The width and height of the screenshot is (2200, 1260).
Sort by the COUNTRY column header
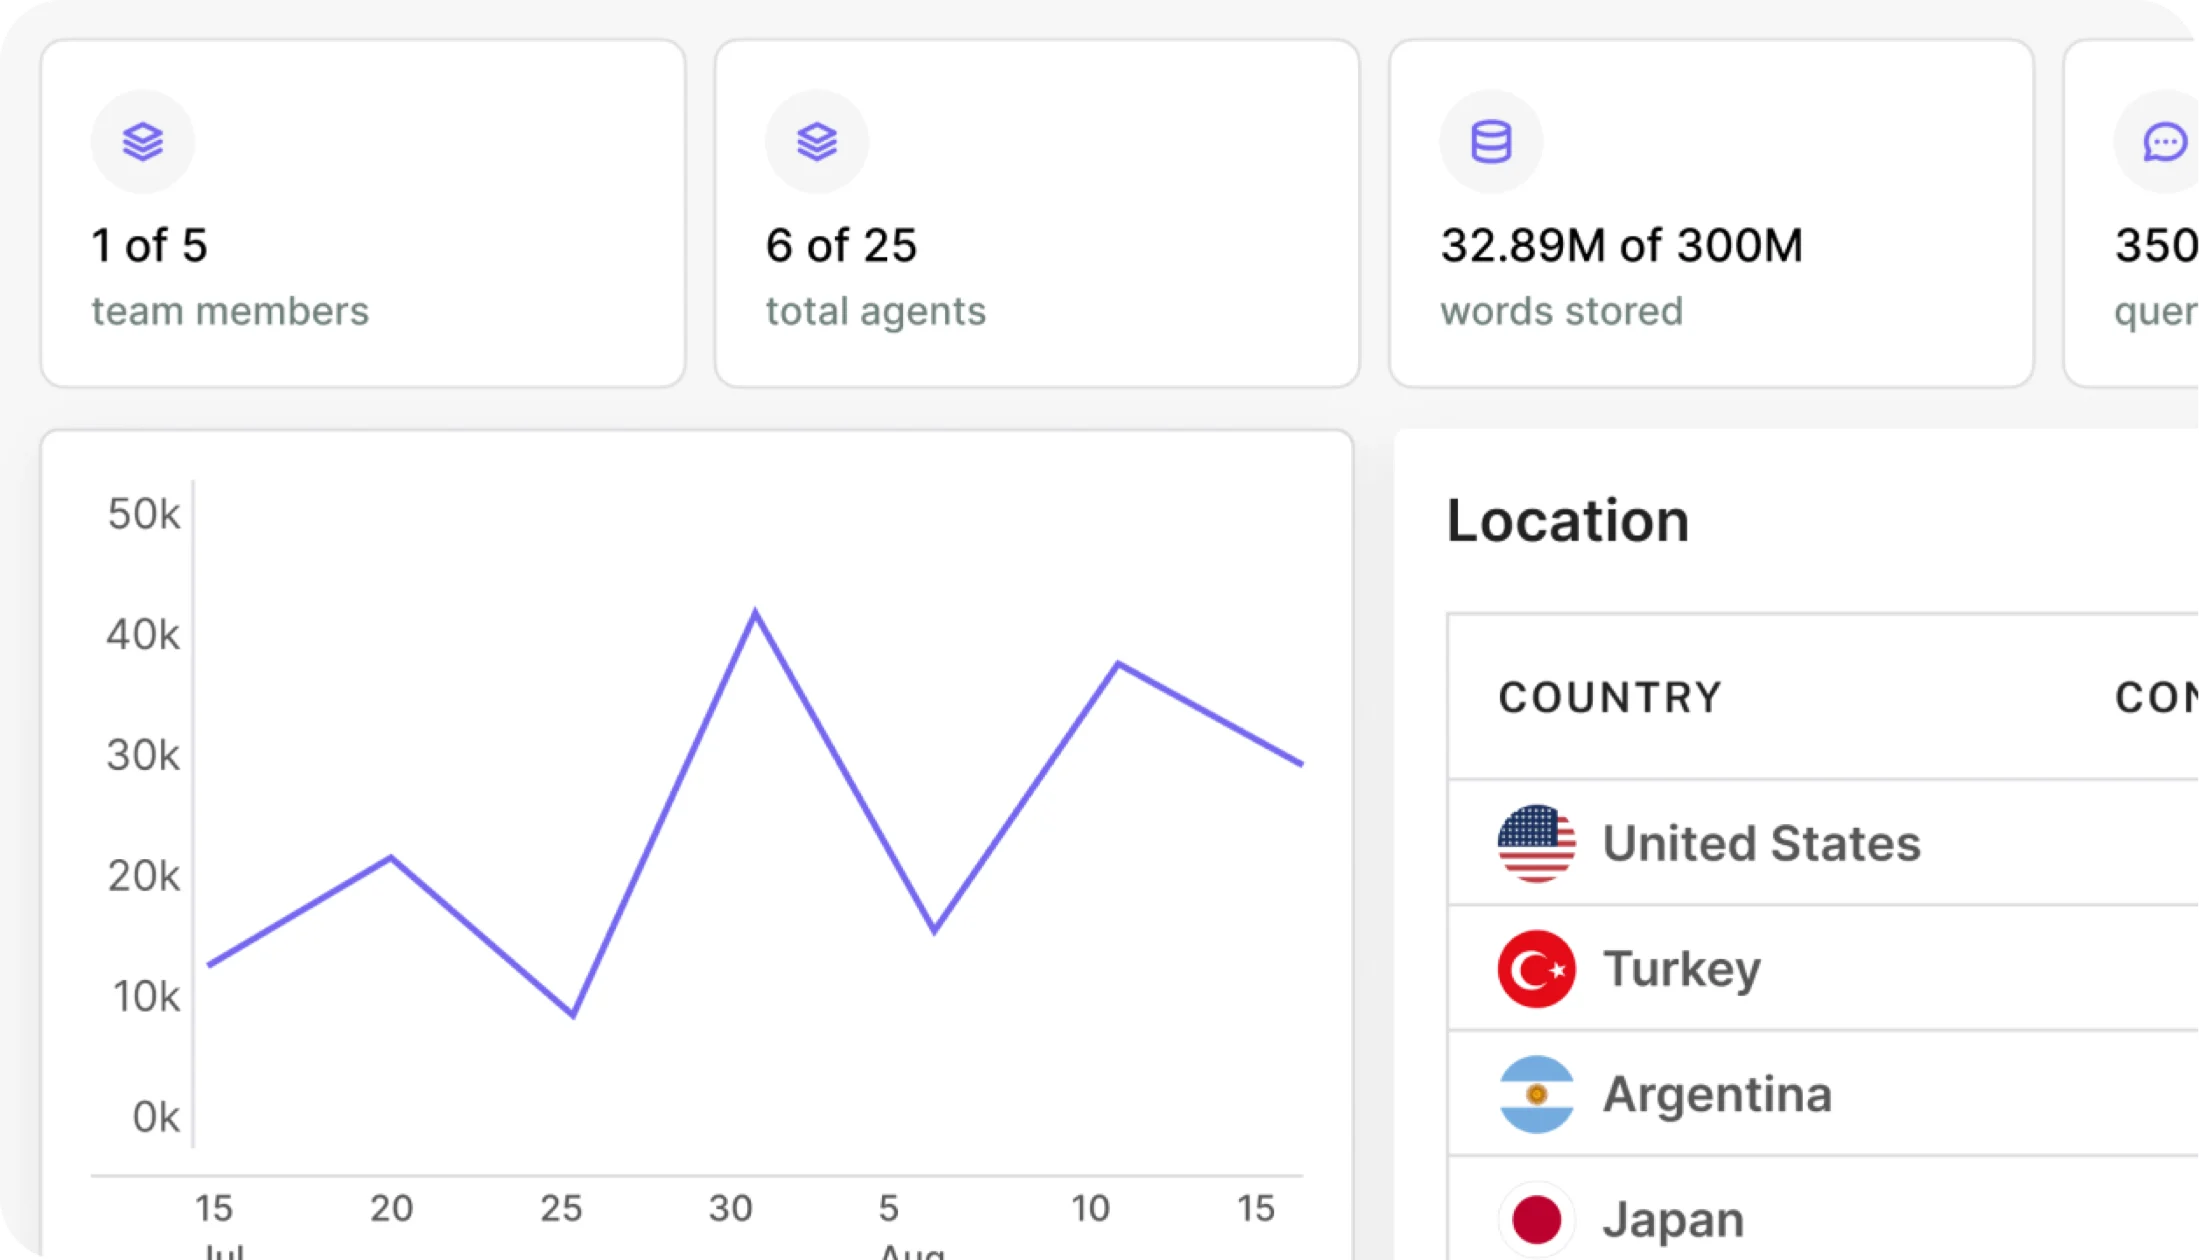(x=1610, y=697)
